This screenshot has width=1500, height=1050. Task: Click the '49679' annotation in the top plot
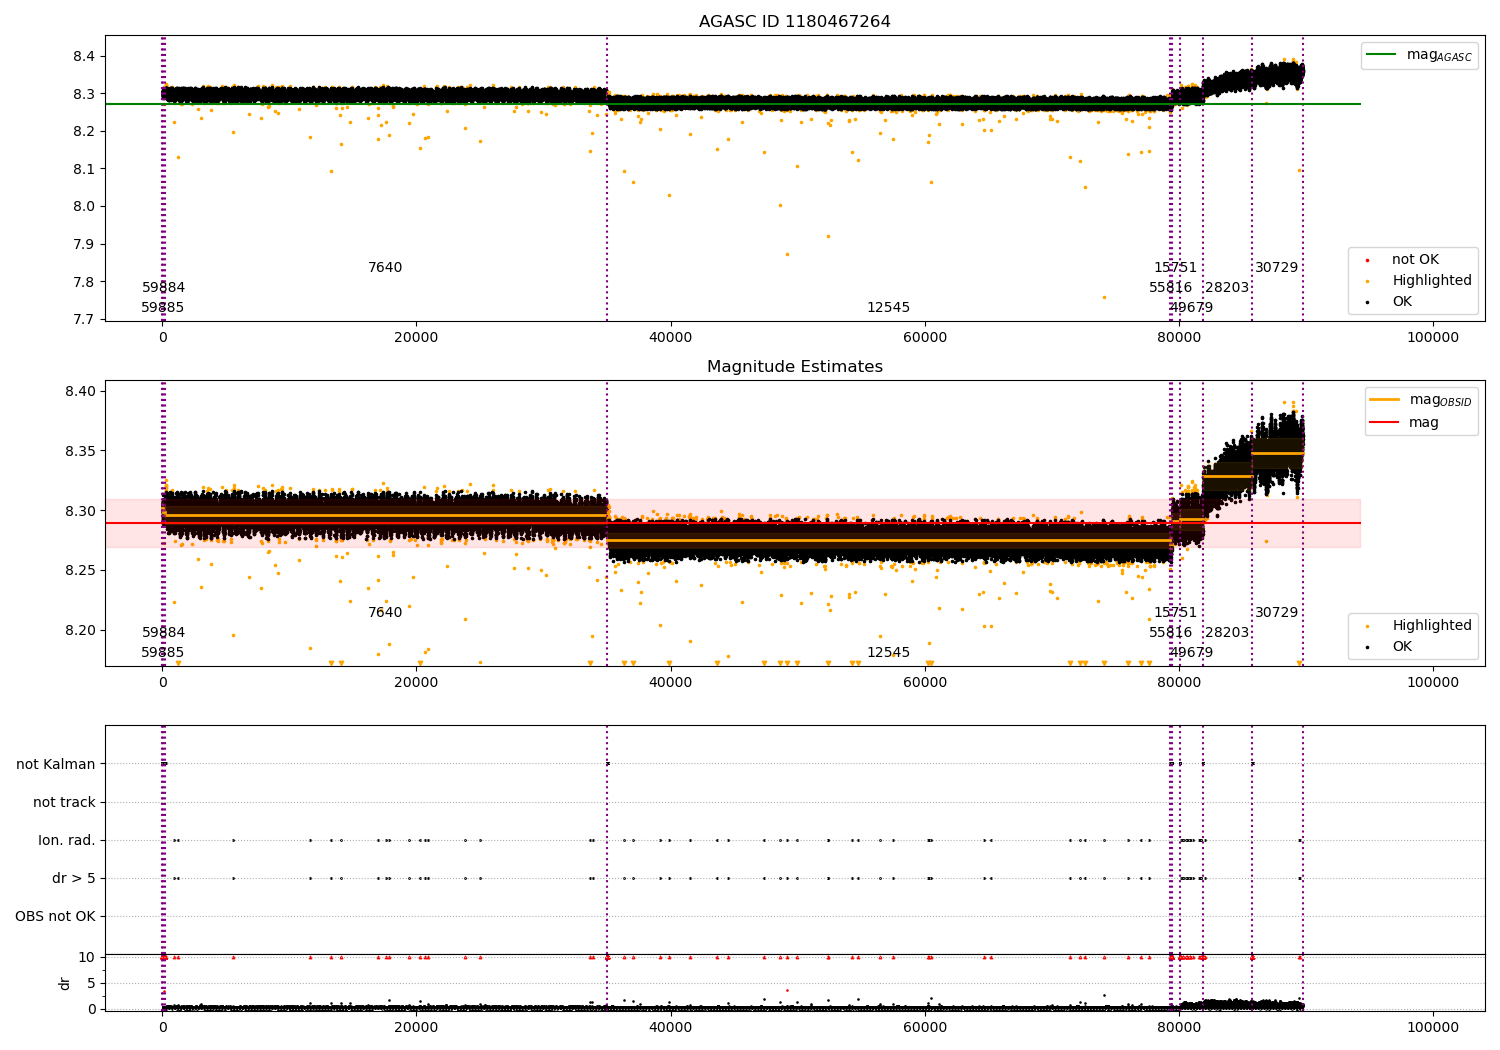pos(1191,308)
